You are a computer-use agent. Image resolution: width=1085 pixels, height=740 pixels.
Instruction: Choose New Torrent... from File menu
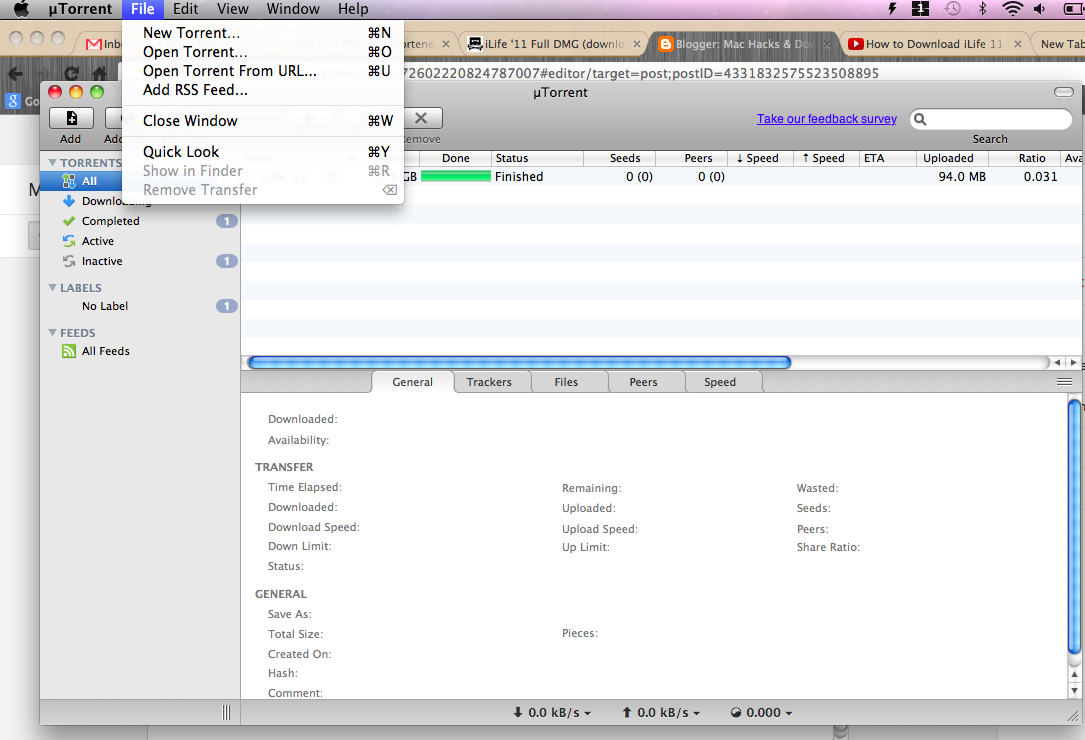tap(263, 33)
